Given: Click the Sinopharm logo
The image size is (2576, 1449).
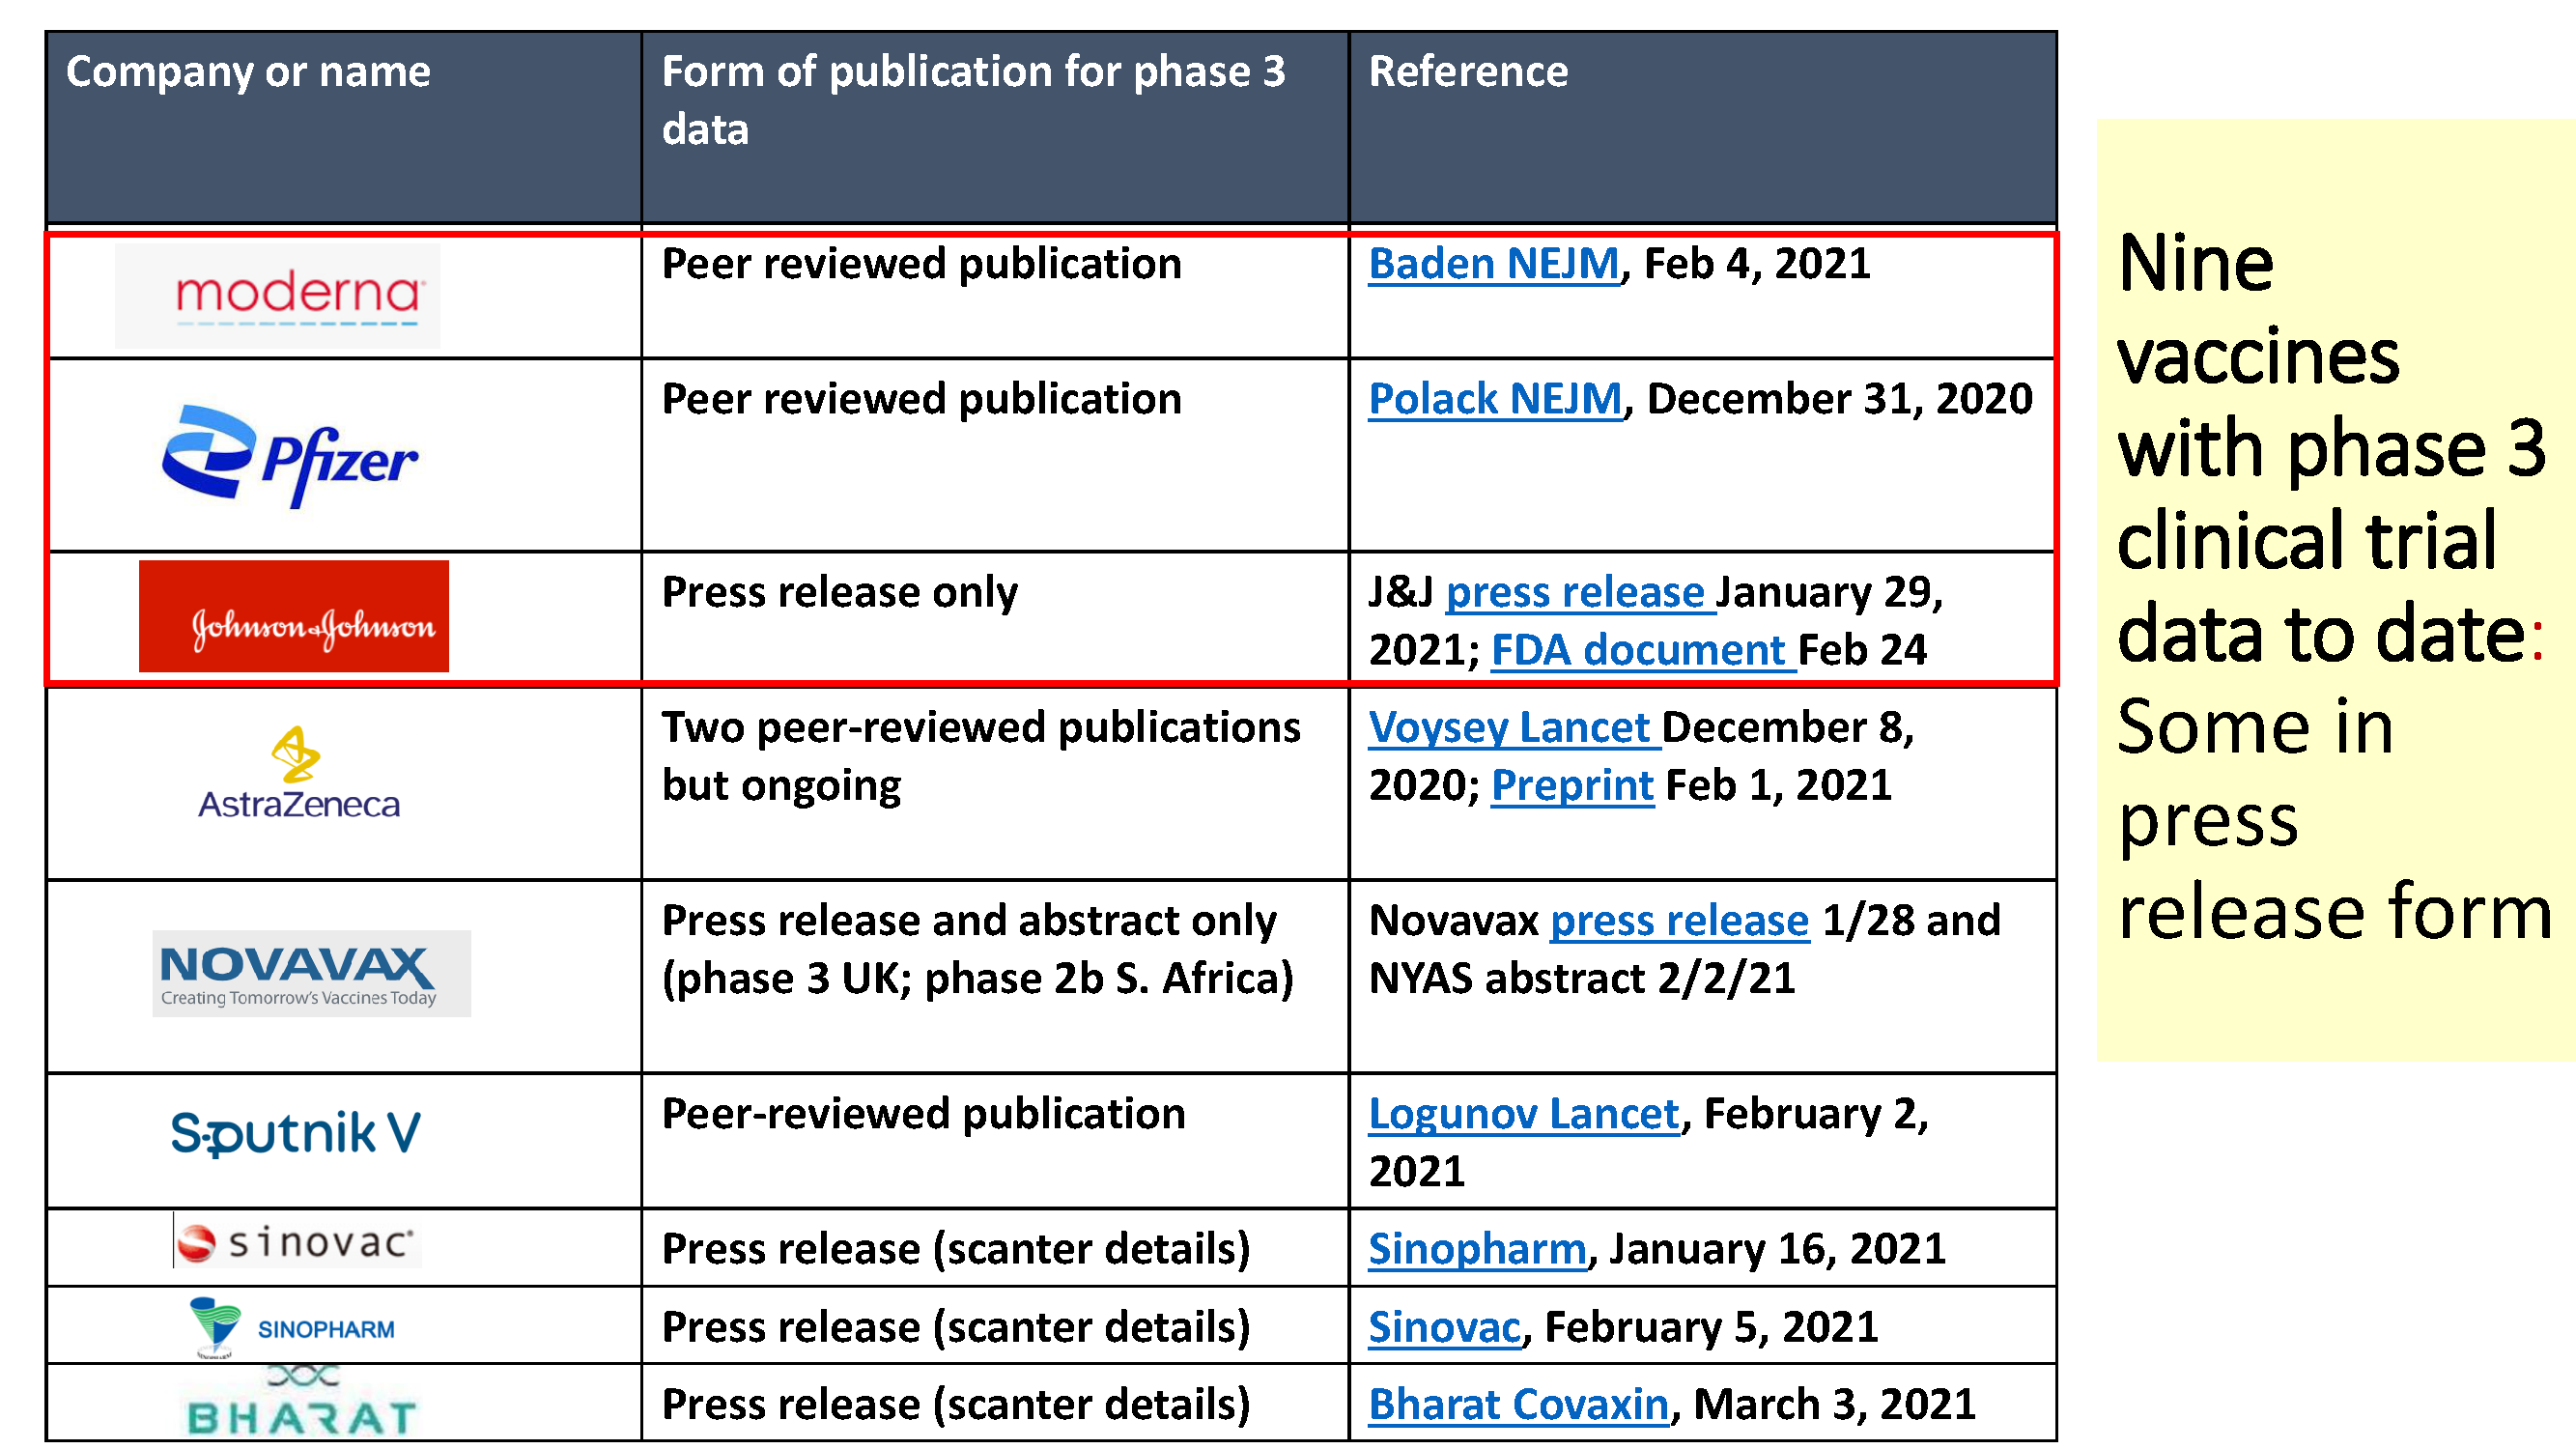Looking at the screenshot, I should [293, 1327].
